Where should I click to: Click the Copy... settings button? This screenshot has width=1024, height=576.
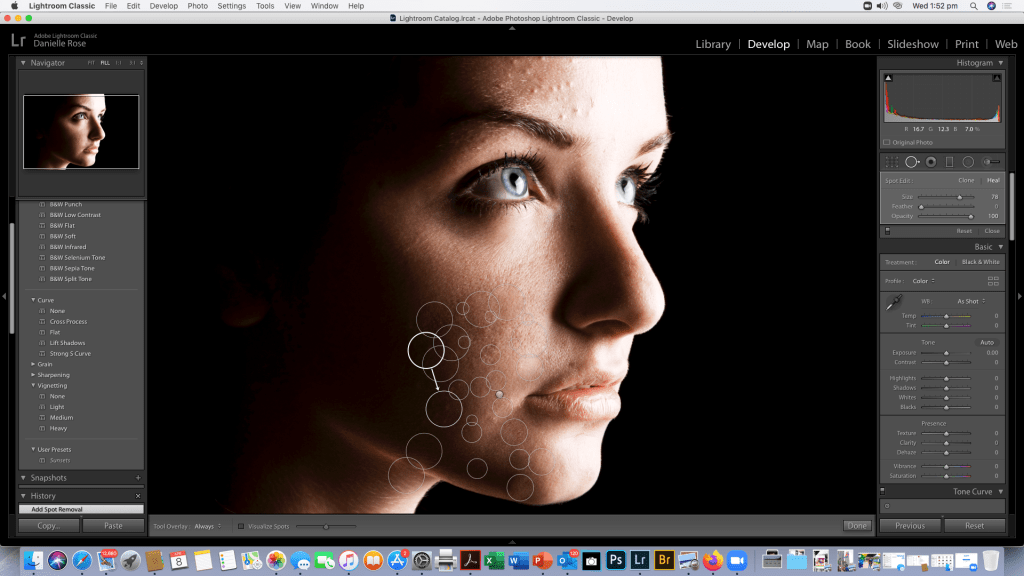[x=48, y=526]
